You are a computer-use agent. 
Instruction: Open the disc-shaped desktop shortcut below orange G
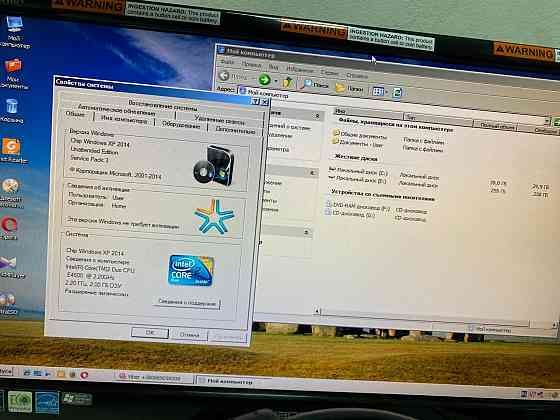pyautogui.click(x=11, y=192)
